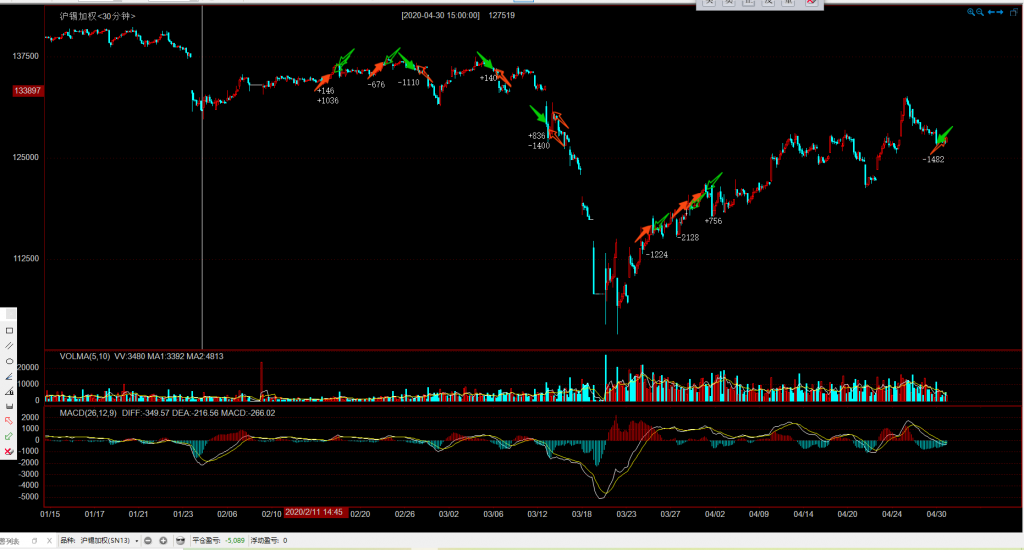Select the ellipse drawing tool
Viewport: 1024px width, 550px height.
[x=9, y=360]
